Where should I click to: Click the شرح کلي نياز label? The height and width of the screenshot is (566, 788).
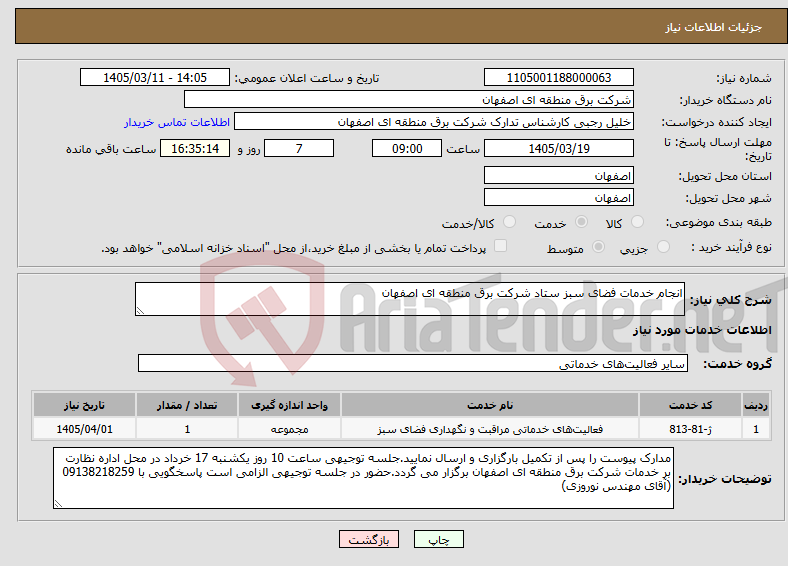coord(730,300)
